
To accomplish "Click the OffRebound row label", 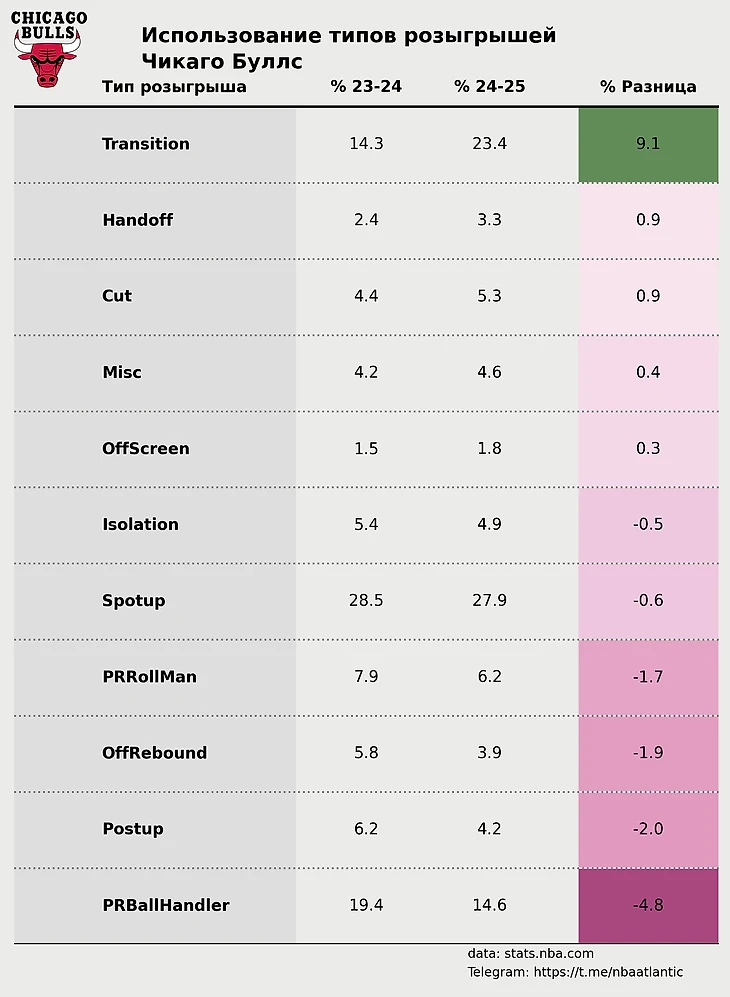I will coord(154,753).
